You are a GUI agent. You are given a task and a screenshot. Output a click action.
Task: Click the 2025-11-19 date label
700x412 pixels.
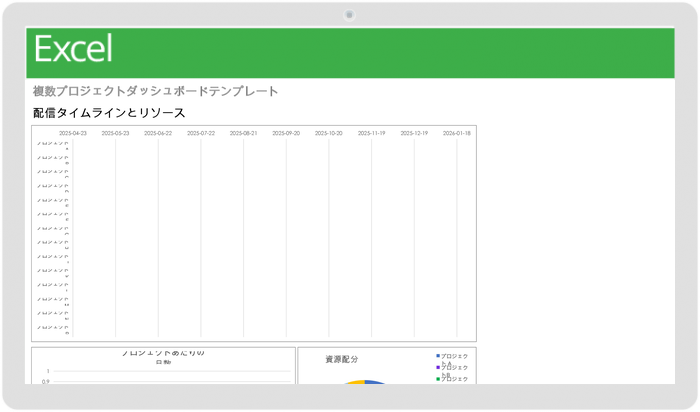click(371, 133)
